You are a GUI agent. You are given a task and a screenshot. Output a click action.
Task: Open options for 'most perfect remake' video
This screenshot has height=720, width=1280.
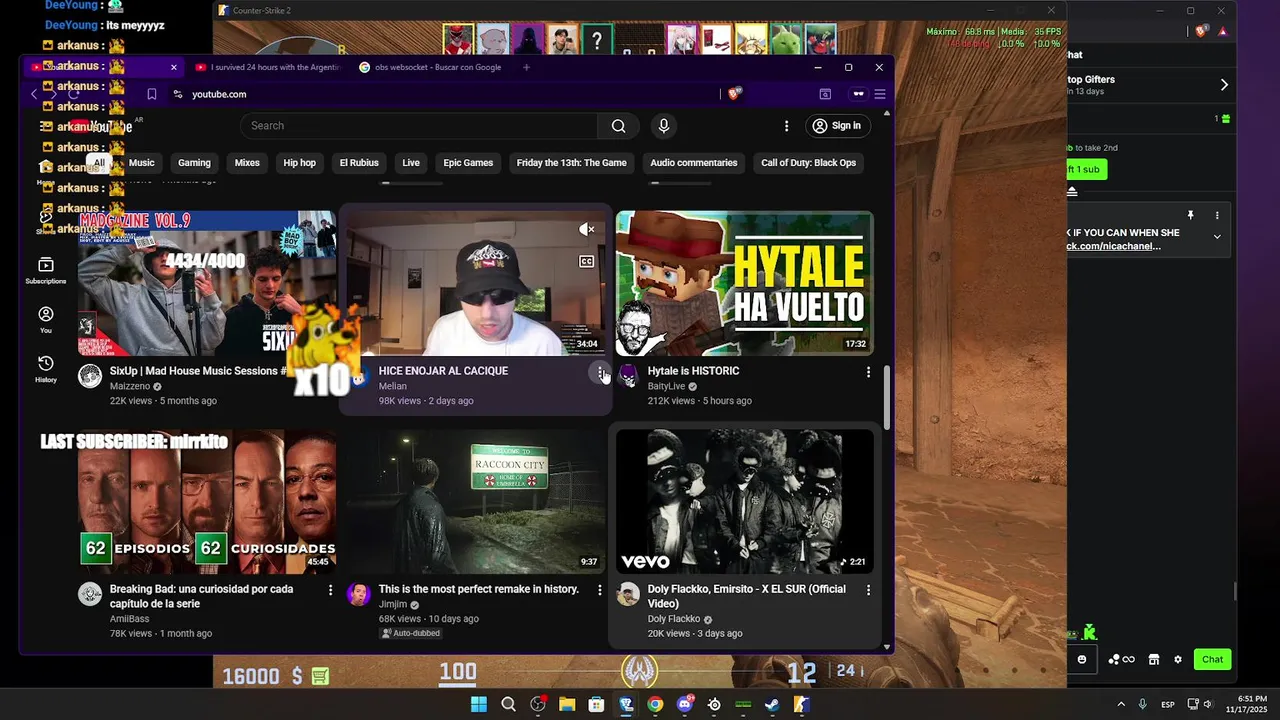click(x=600, y=590)
